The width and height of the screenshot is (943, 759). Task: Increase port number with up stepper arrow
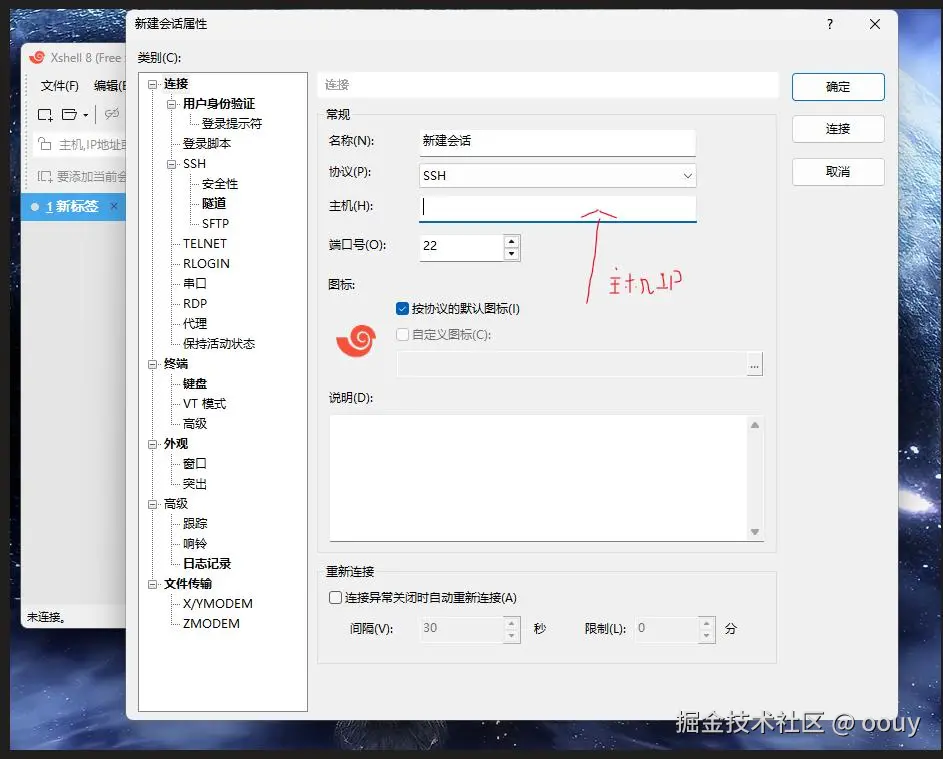[512, 241]
